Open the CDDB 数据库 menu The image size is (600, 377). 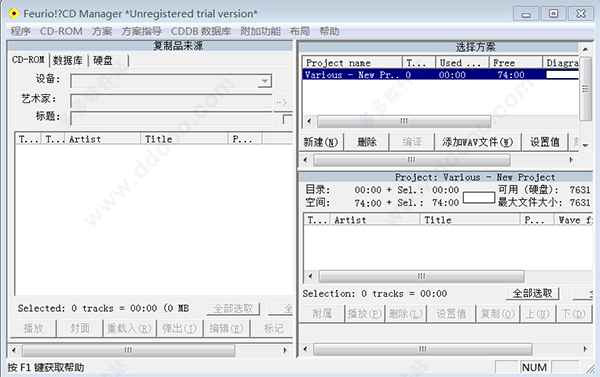coord(201,31)
